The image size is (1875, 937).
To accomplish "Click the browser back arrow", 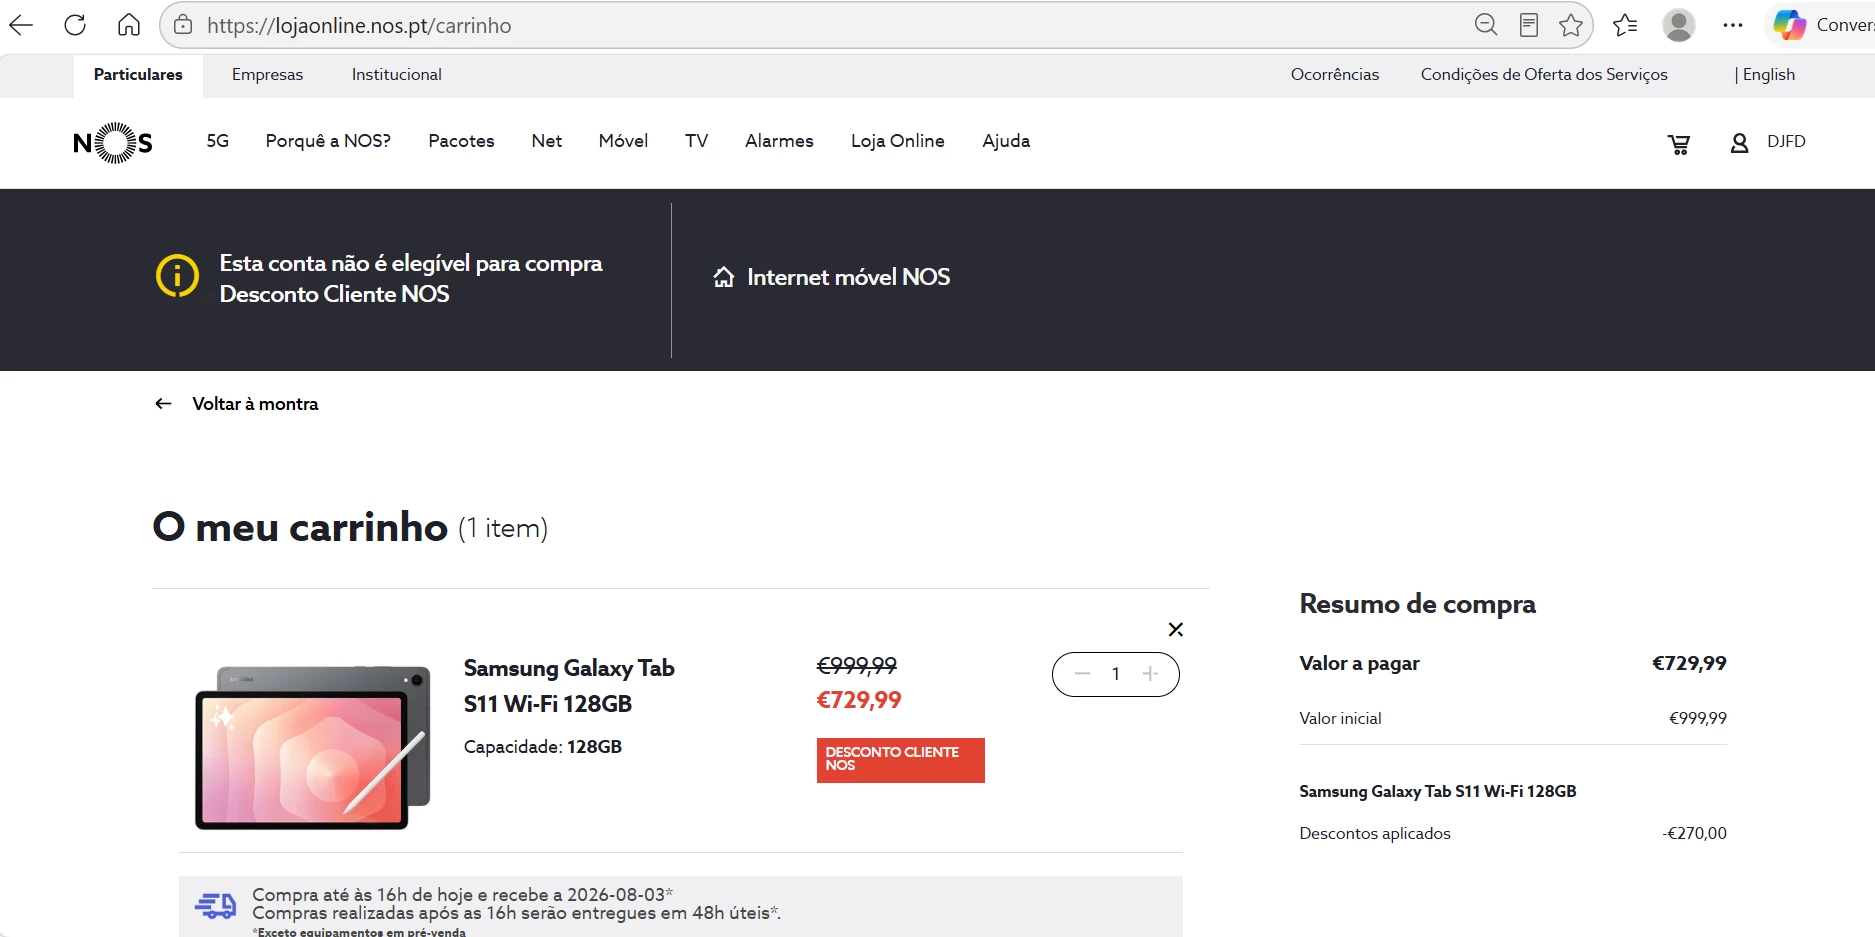I will click(x=21, y=25).
